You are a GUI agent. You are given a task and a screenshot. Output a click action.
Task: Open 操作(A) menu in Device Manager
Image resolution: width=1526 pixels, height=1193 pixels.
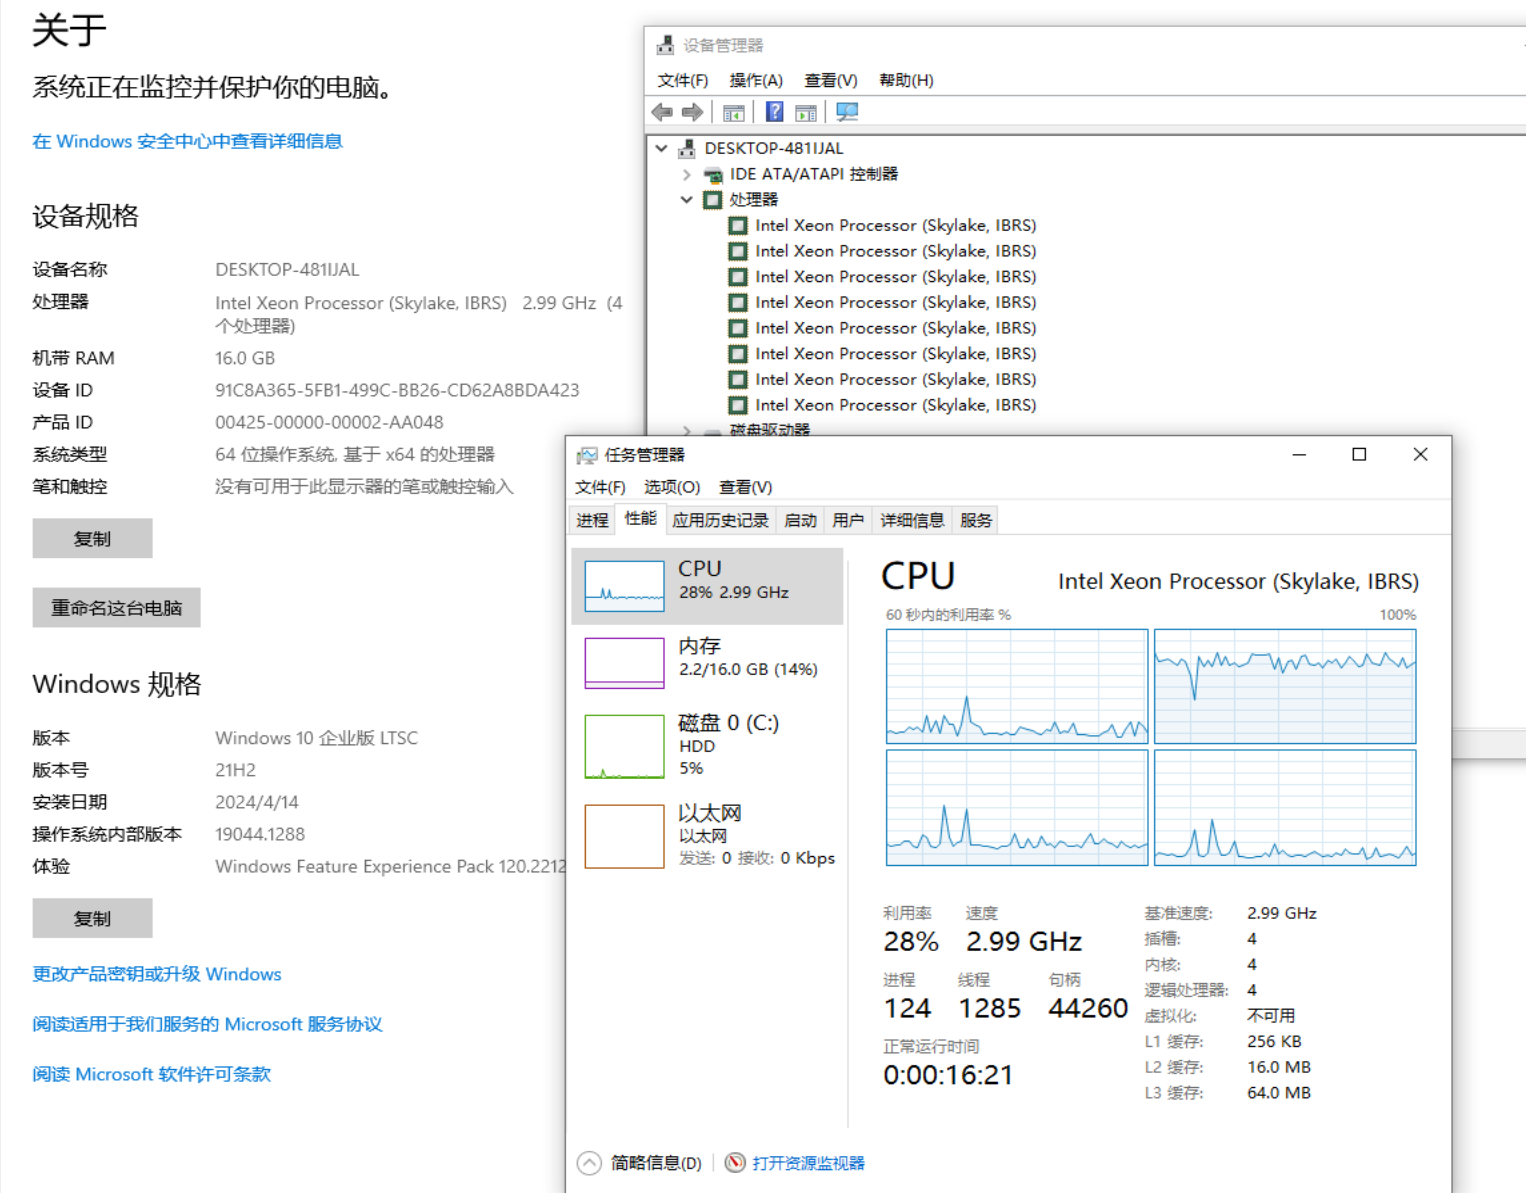tap(756, 80)
